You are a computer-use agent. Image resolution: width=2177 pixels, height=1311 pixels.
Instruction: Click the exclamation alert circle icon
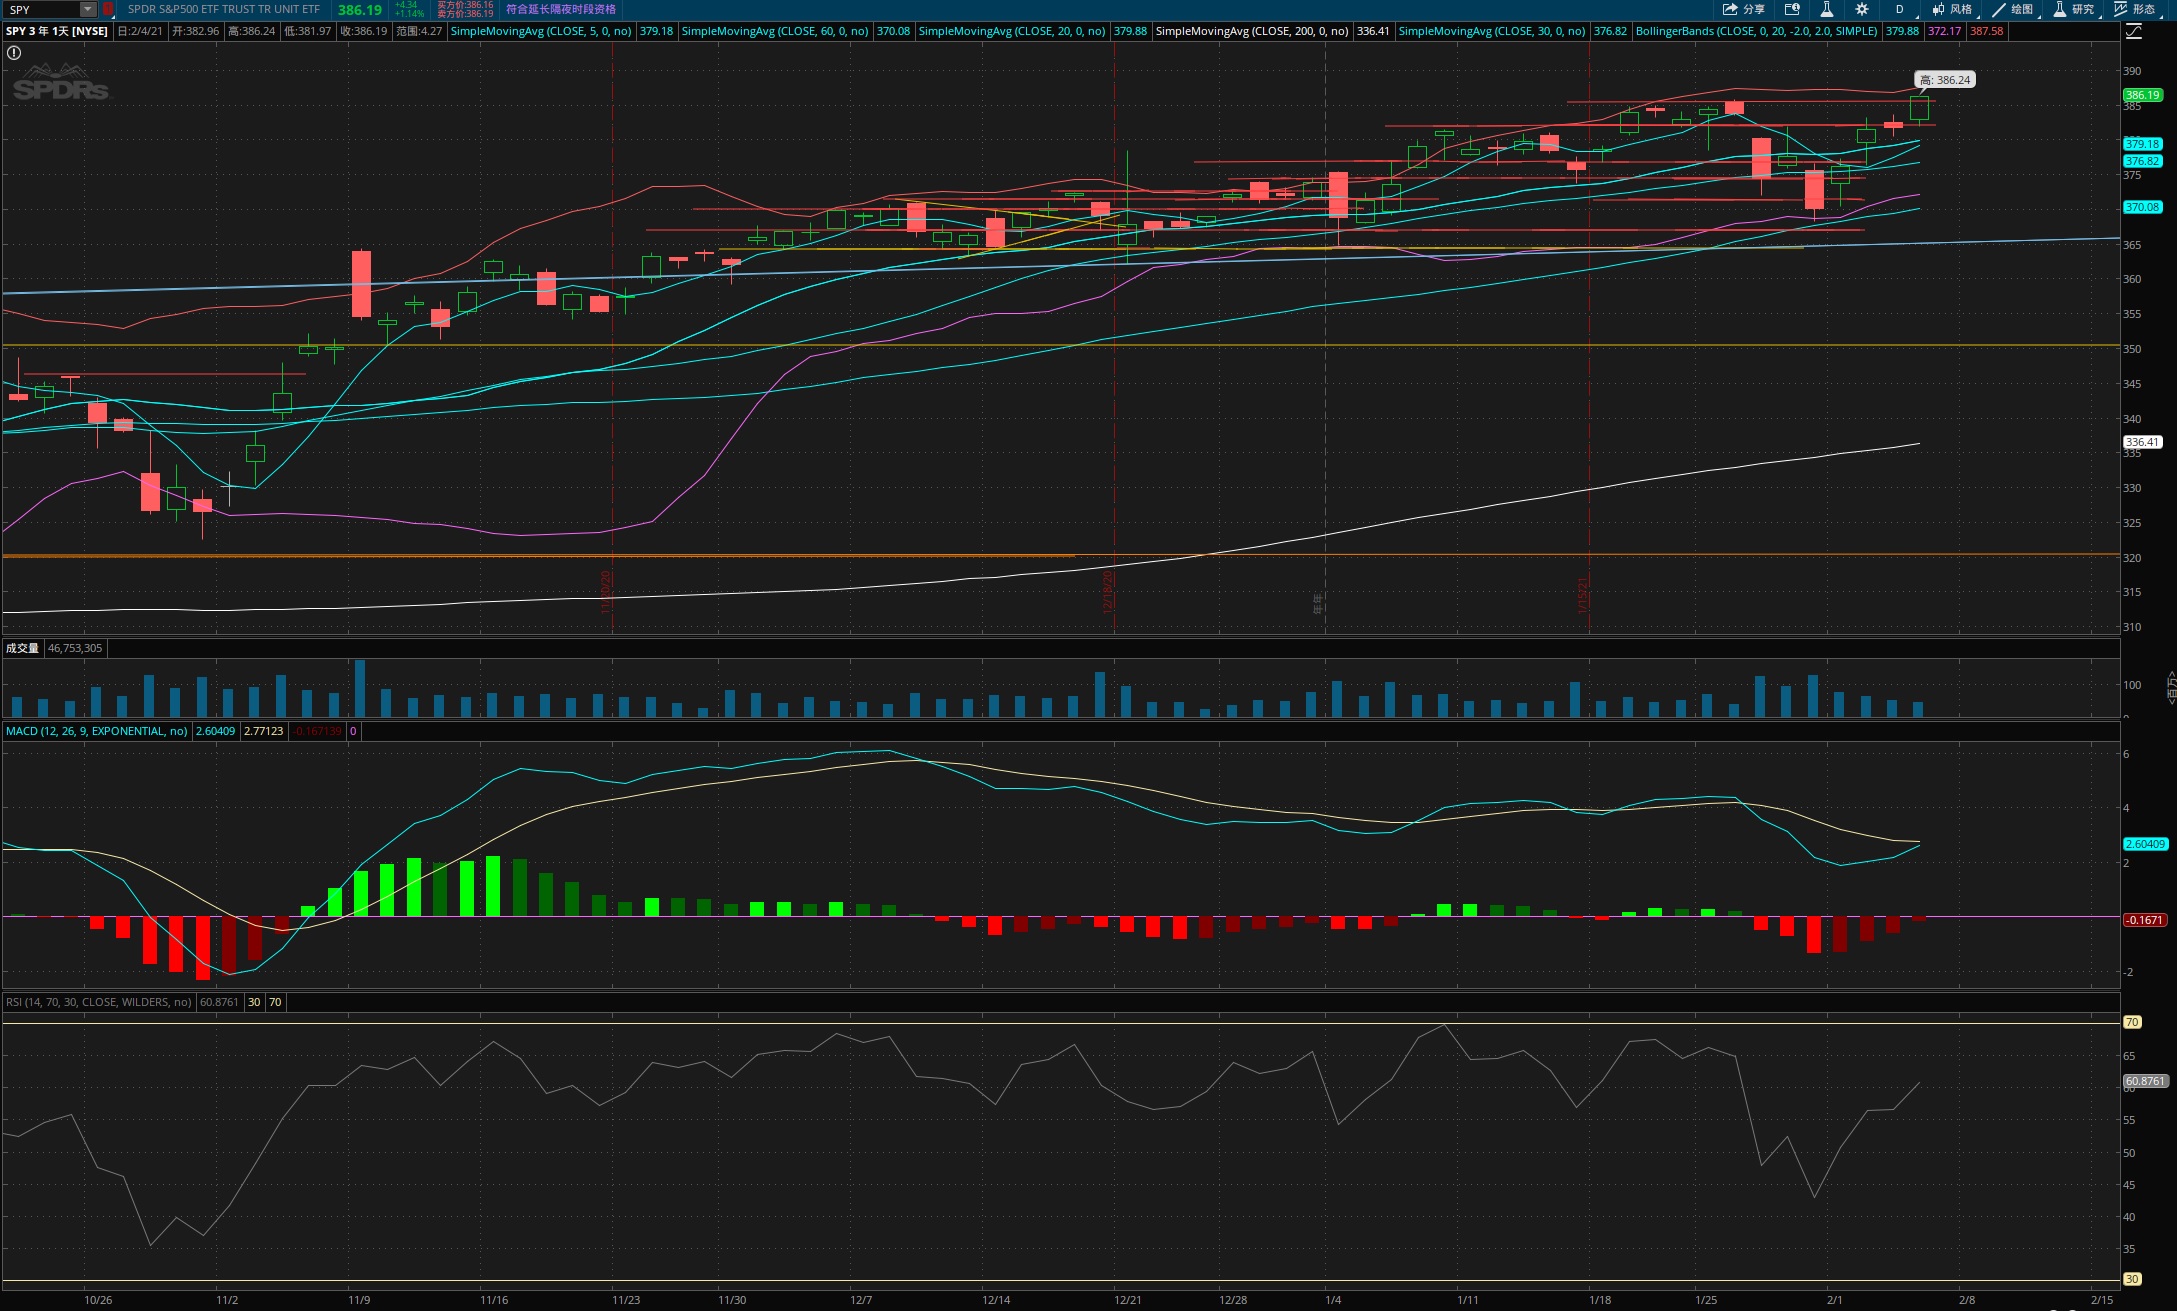(x=14, y=53)
